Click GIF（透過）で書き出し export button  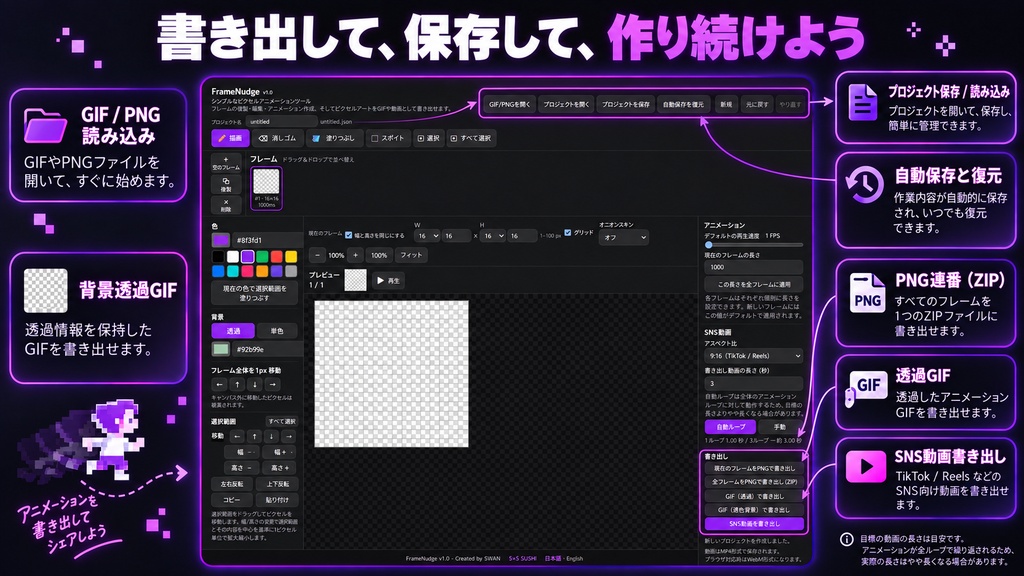coord(754,496)
